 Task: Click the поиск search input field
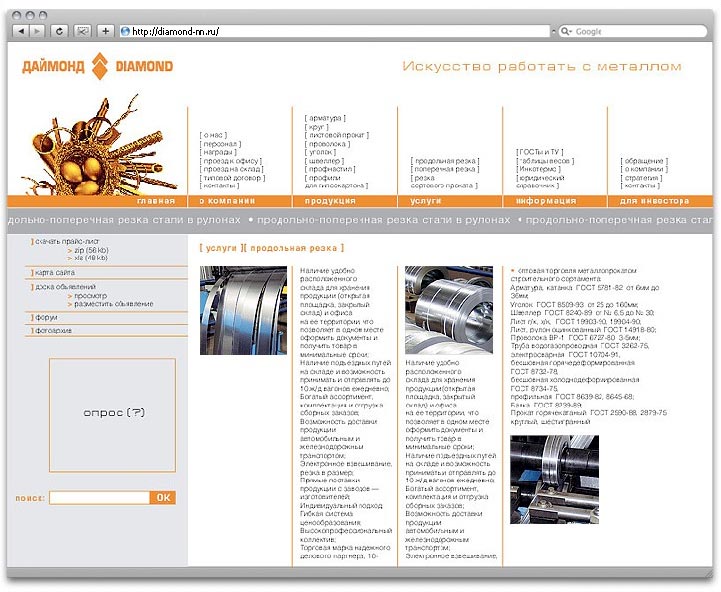click(x=99, y=498)
